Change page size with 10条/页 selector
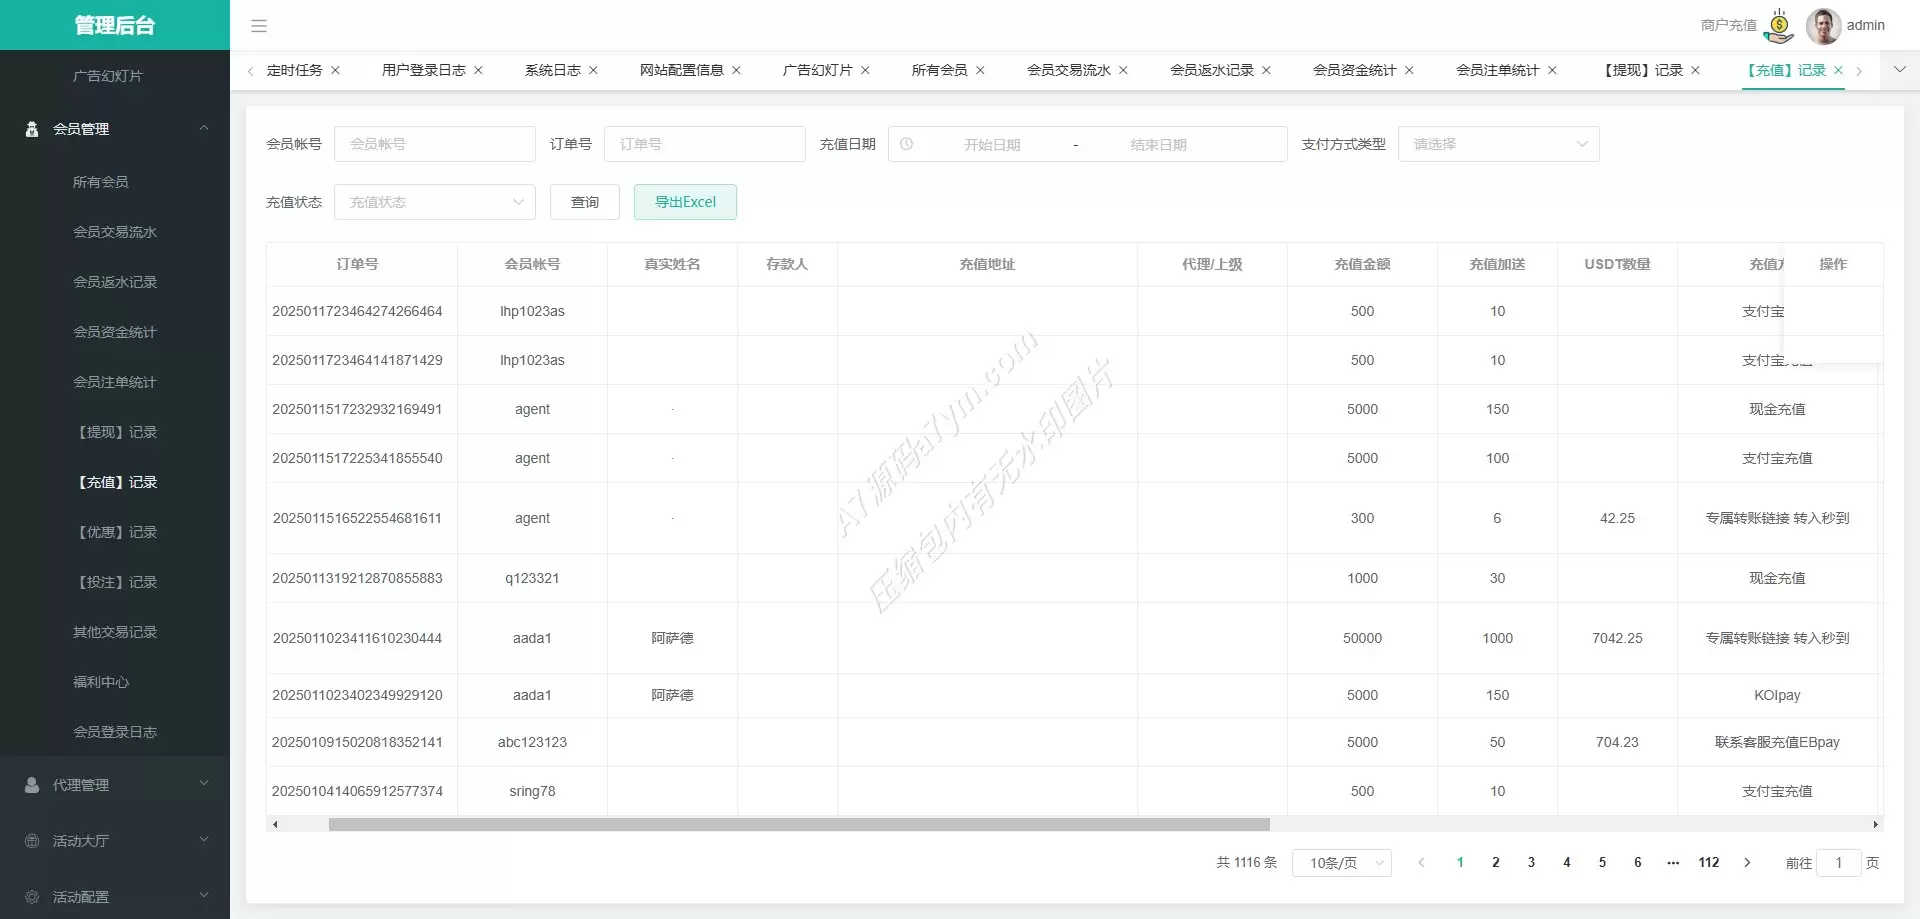Image resolution: width=1920 pixels, height=919 pixels. pos(1341,863)
